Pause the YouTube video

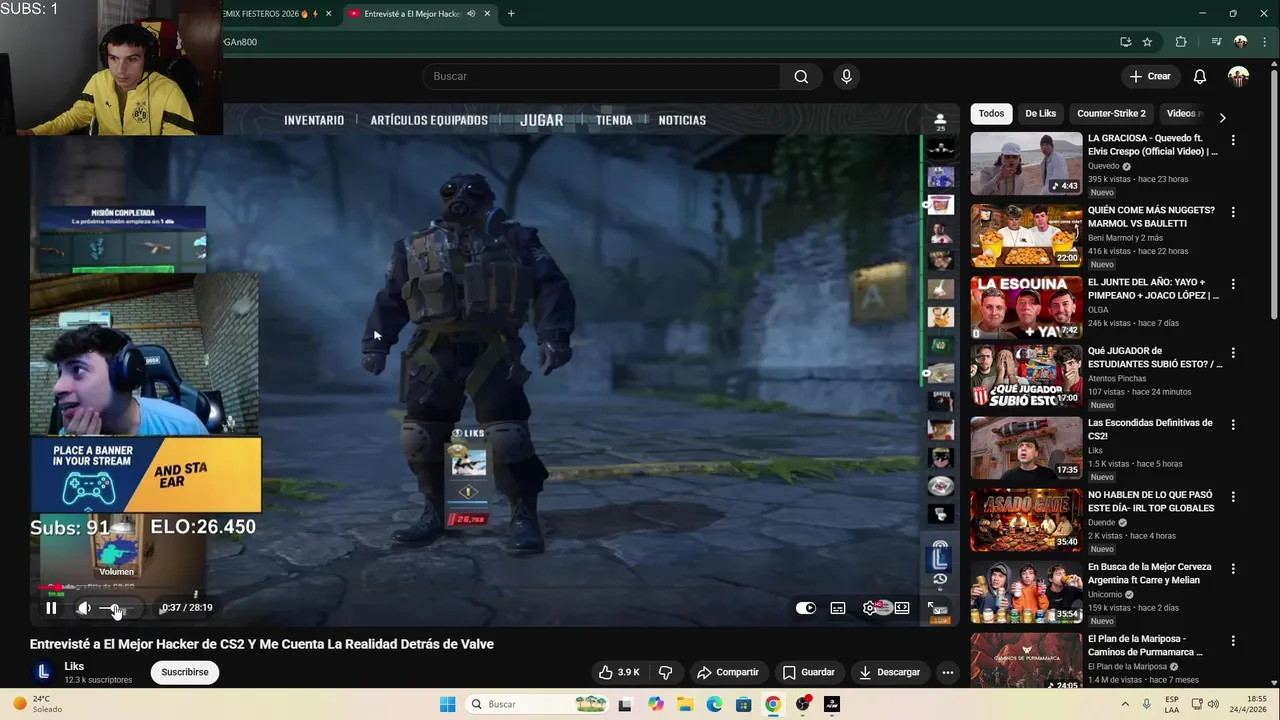(51, 608)
